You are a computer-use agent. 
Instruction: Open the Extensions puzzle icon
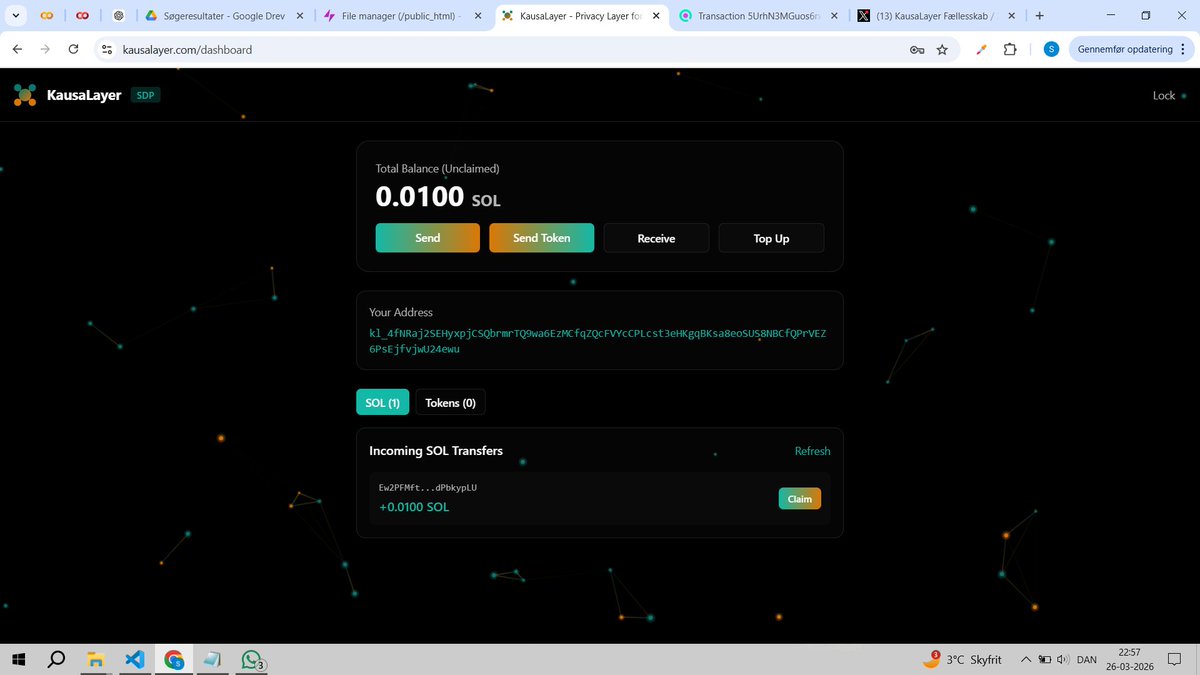(1010, 50)
